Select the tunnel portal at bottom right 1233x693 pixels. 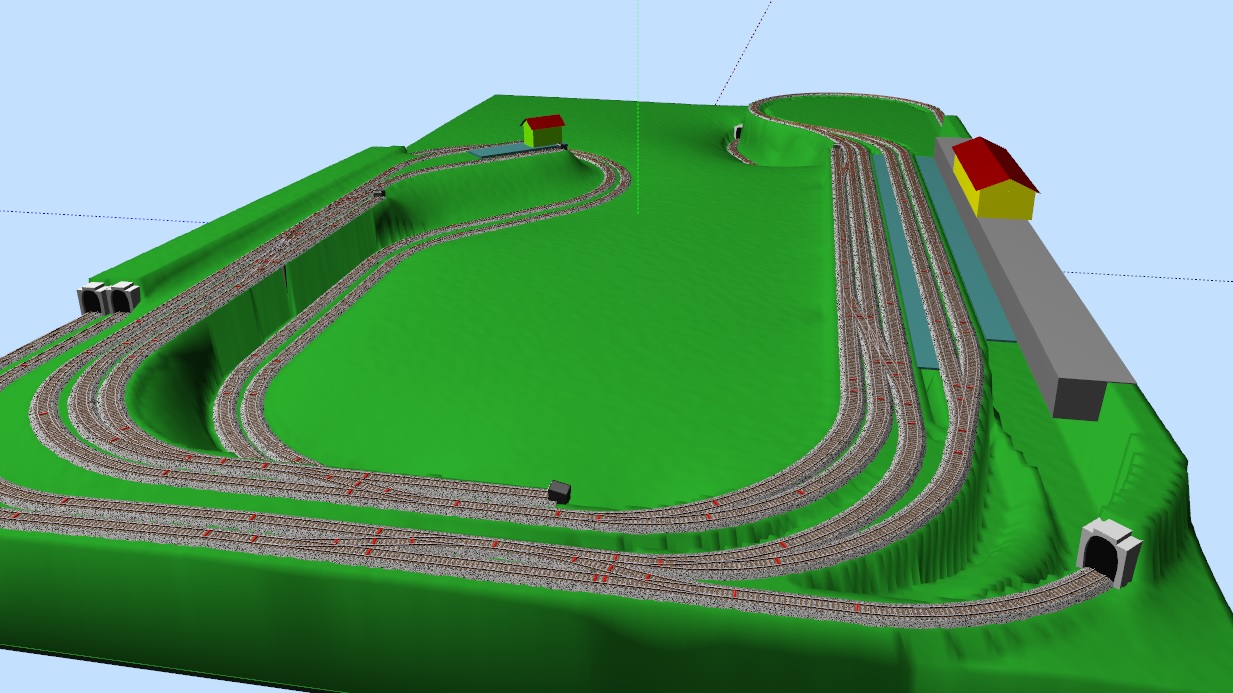click(x=1110, y=552)
